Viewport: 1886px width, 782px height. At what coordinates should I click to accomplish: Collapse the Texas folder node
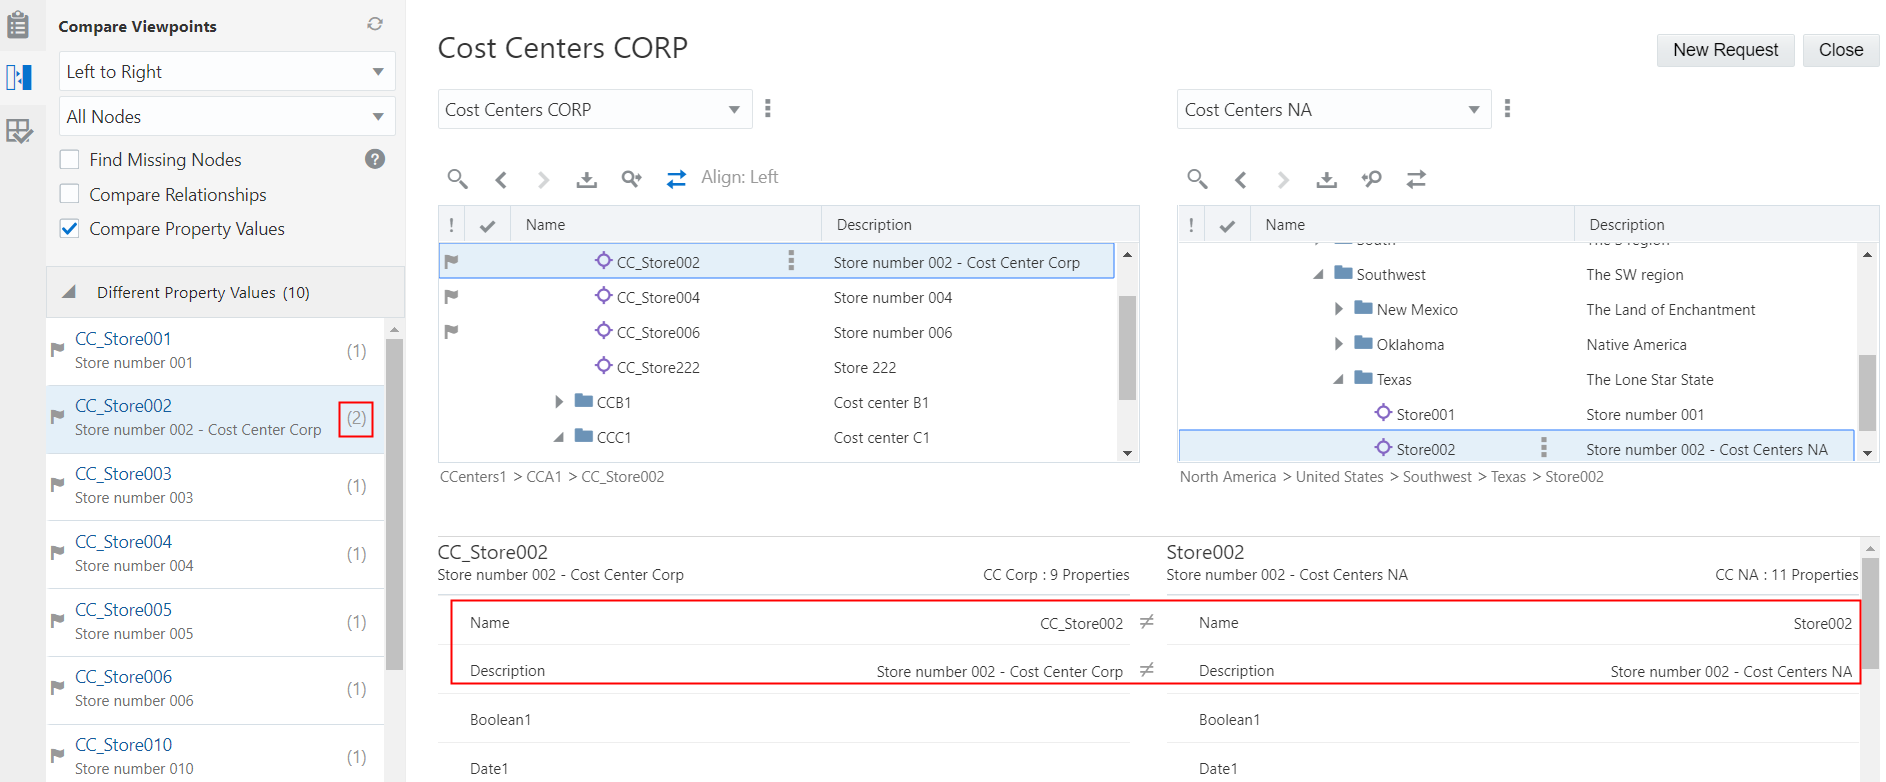pyautogui.click(x=1339, y=379)
